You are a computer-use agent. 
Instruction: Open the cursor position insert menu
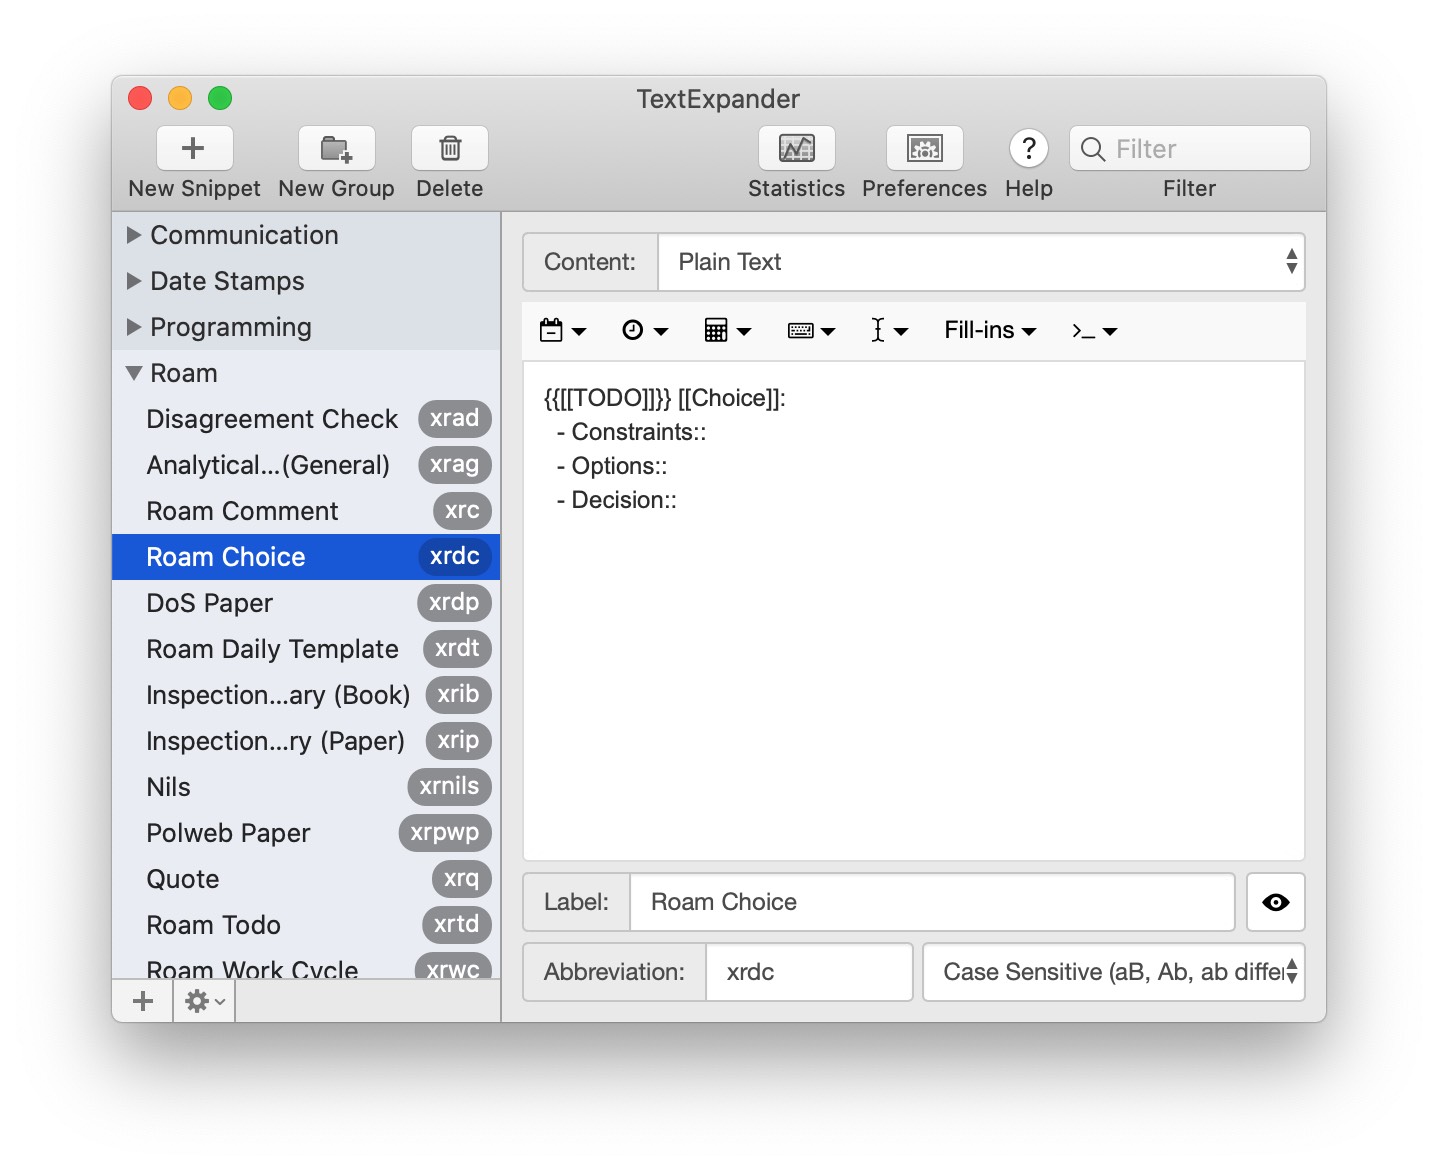click(x=889, y=330)
